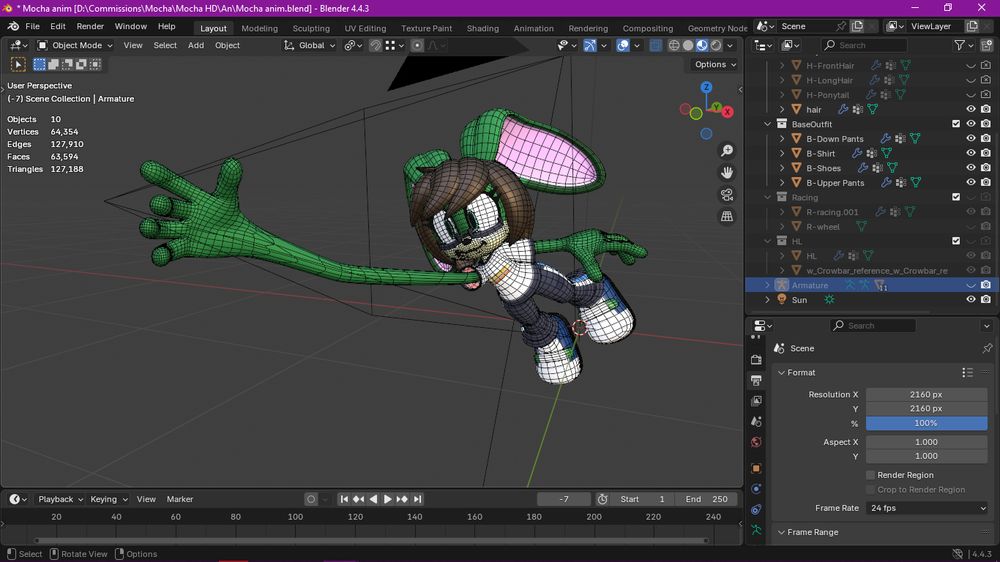Screen dimensions: 1000x562
Task: Click the resolution percentage 100% slider
Action: click(x=926, y=423)
